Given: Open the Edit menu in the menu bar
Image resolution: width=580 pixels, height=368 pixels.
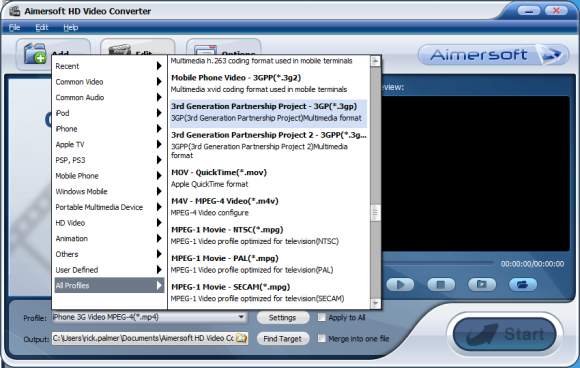Looking at the screenshot, I should click(42, 27).
